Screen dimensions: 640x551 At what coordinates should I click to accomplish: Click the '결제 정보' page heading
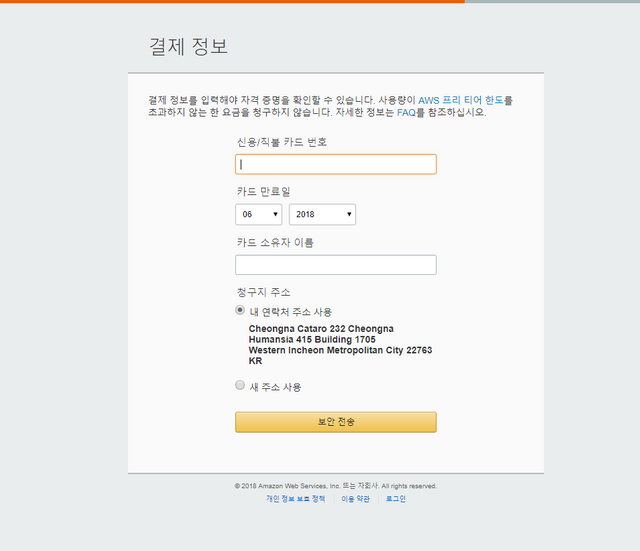pos(188,46)
